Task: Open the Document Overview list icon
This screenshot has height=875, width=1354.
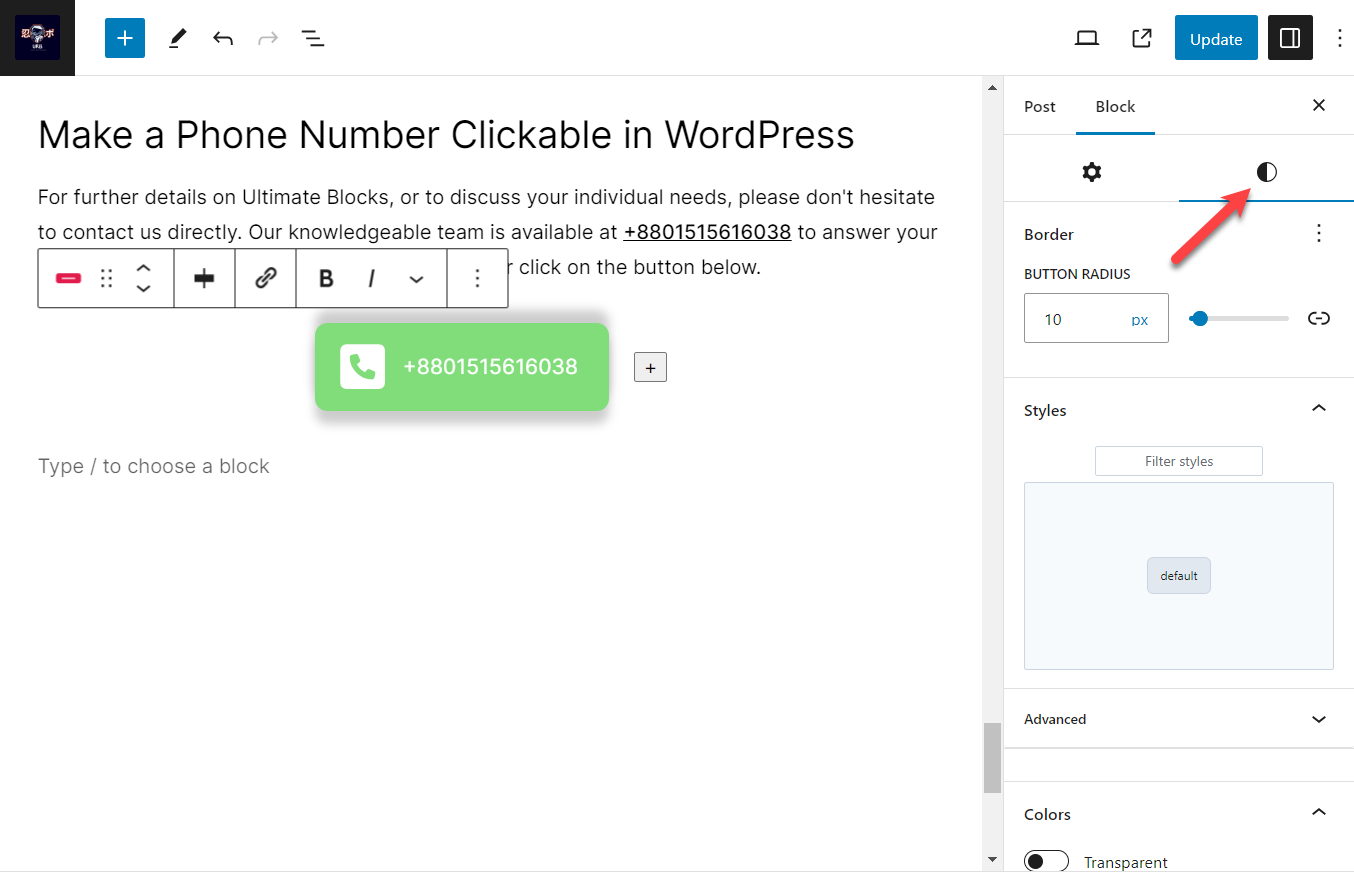Action: click(x=313, y=38)
